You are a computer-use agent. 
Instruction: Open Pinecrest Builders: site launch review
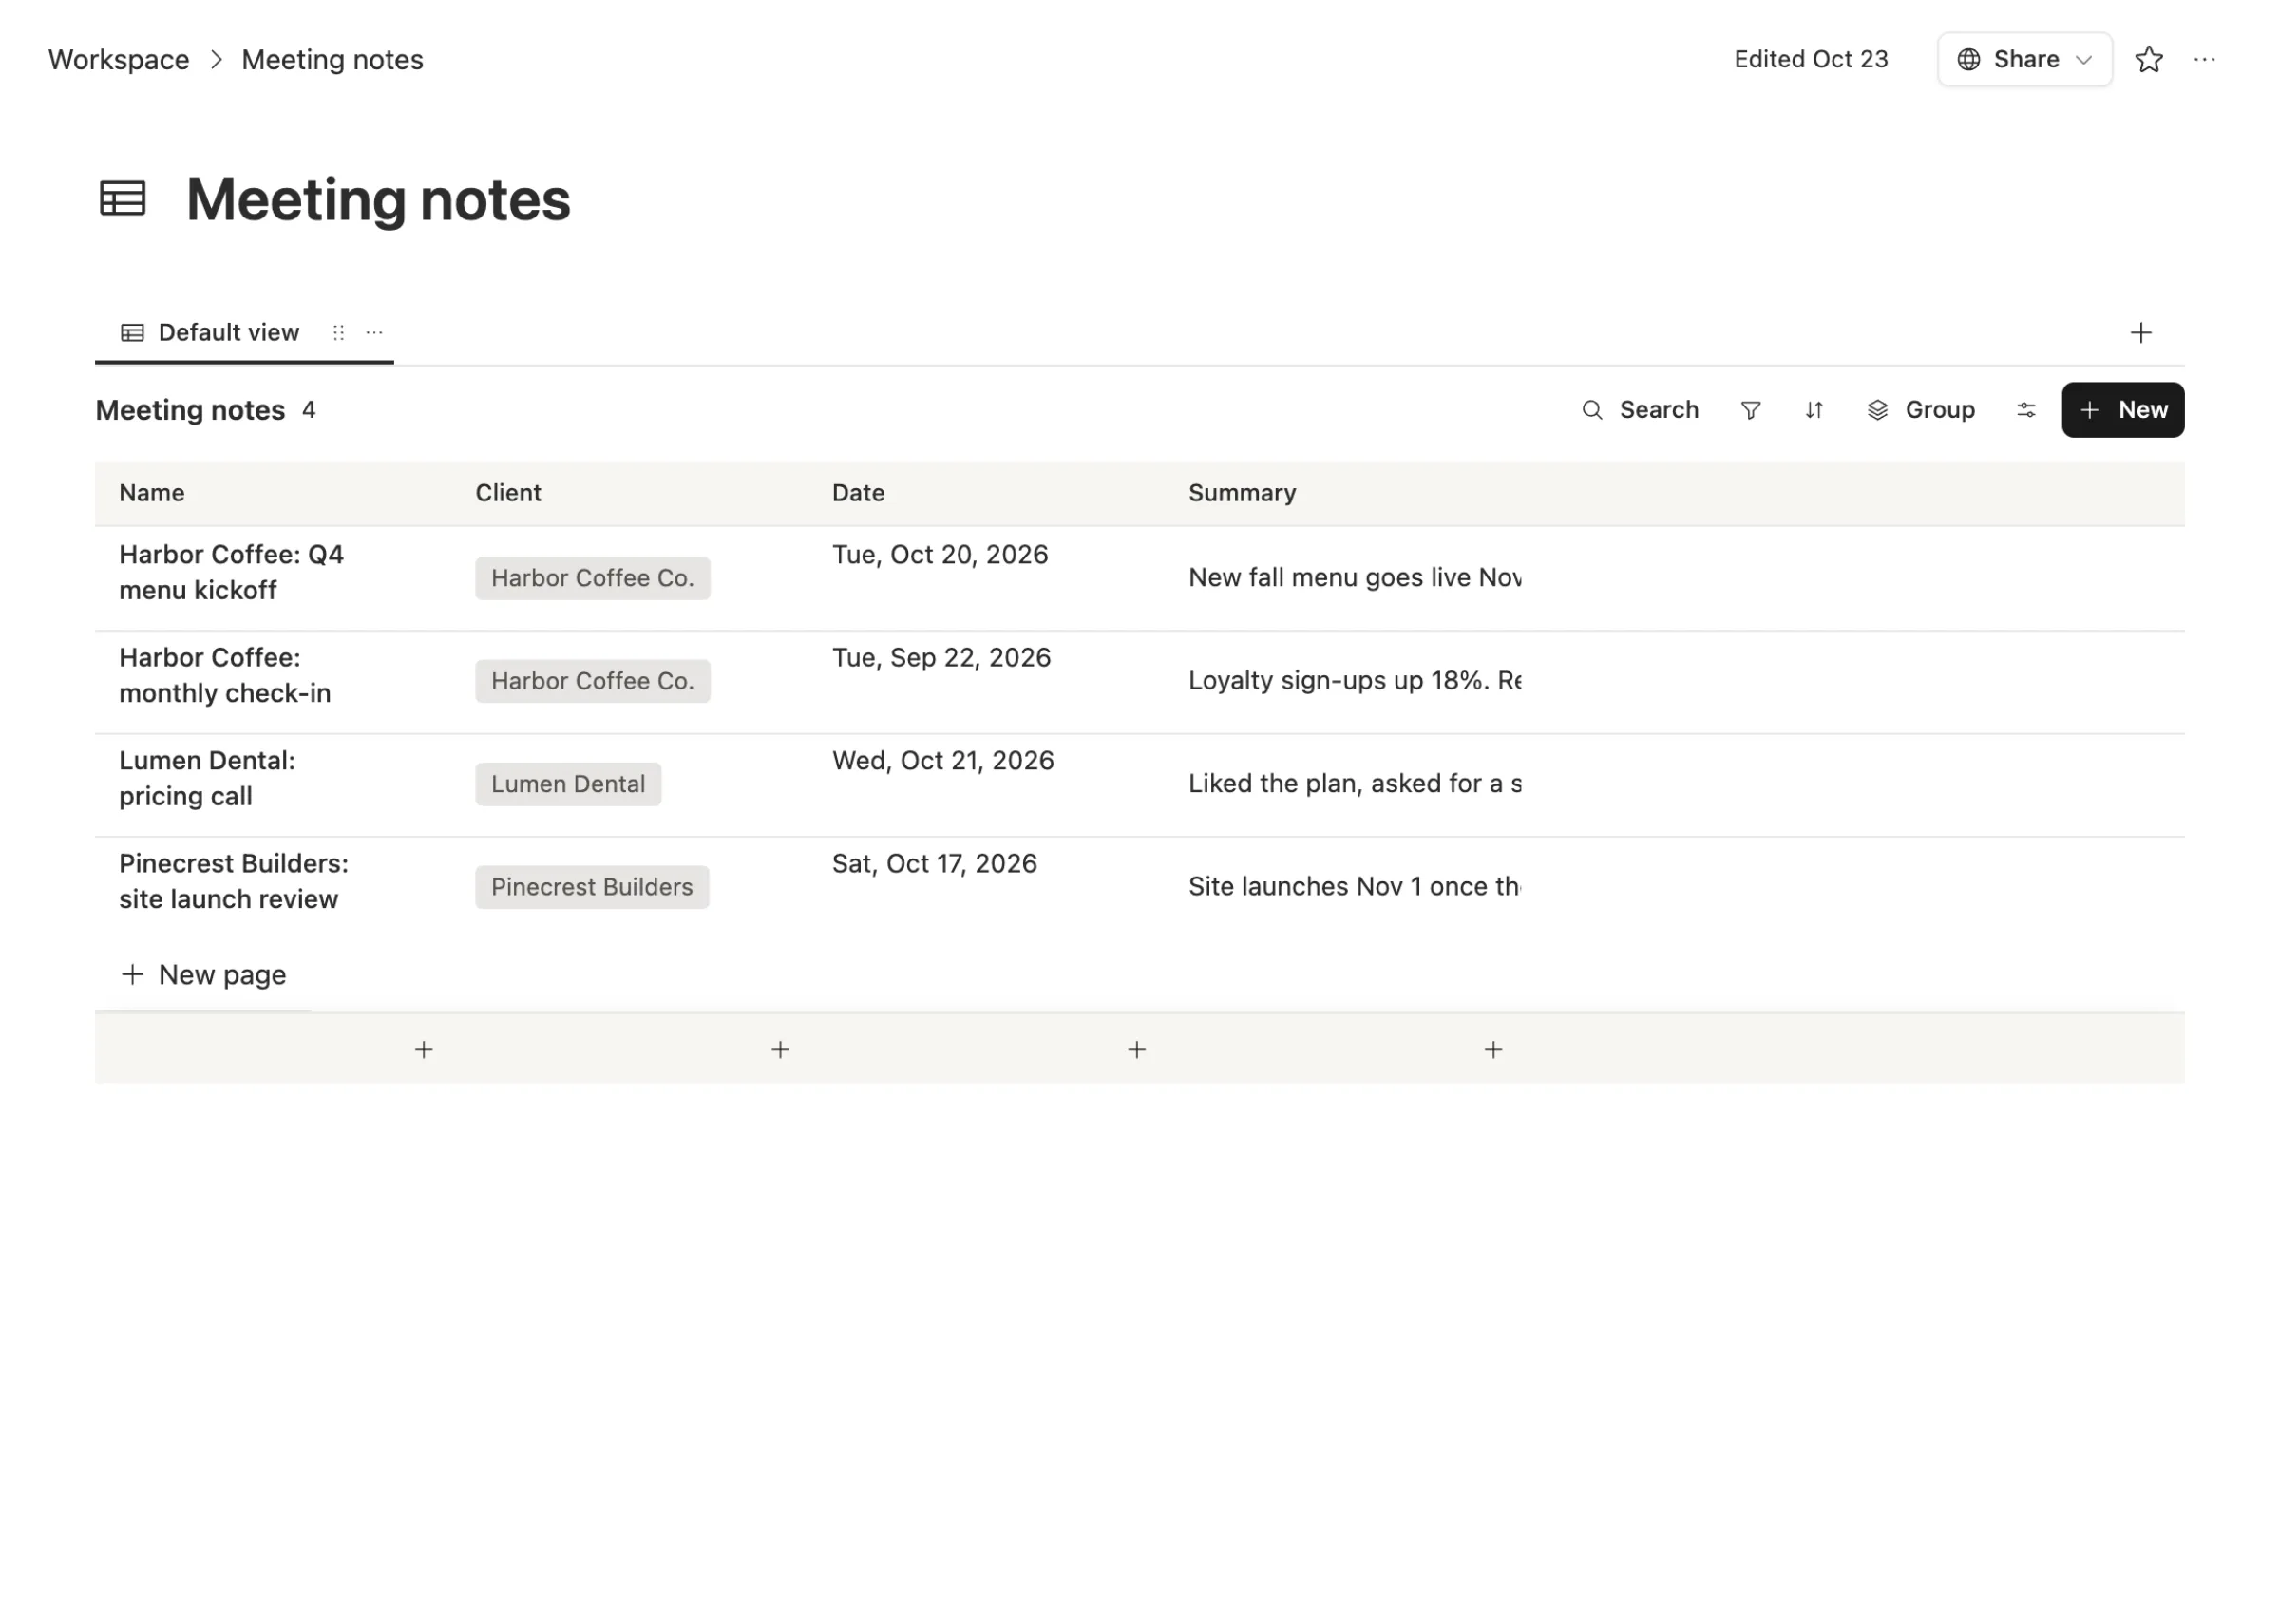pos(234,881)
